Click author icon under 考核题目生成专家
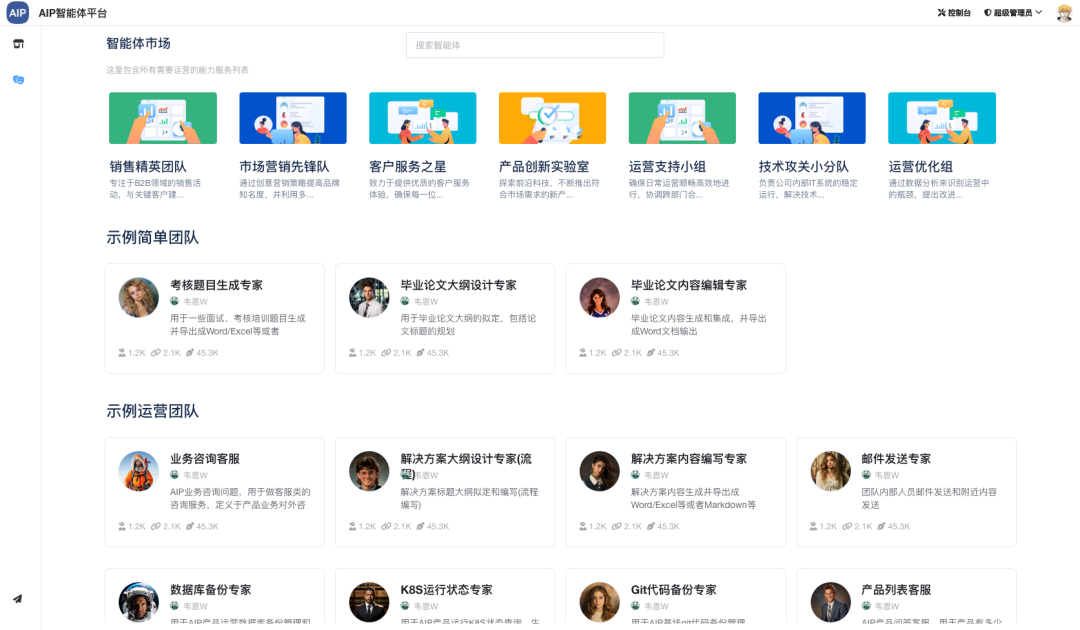This screenshot has width=1080, height=630. click(x=174, y=301)
